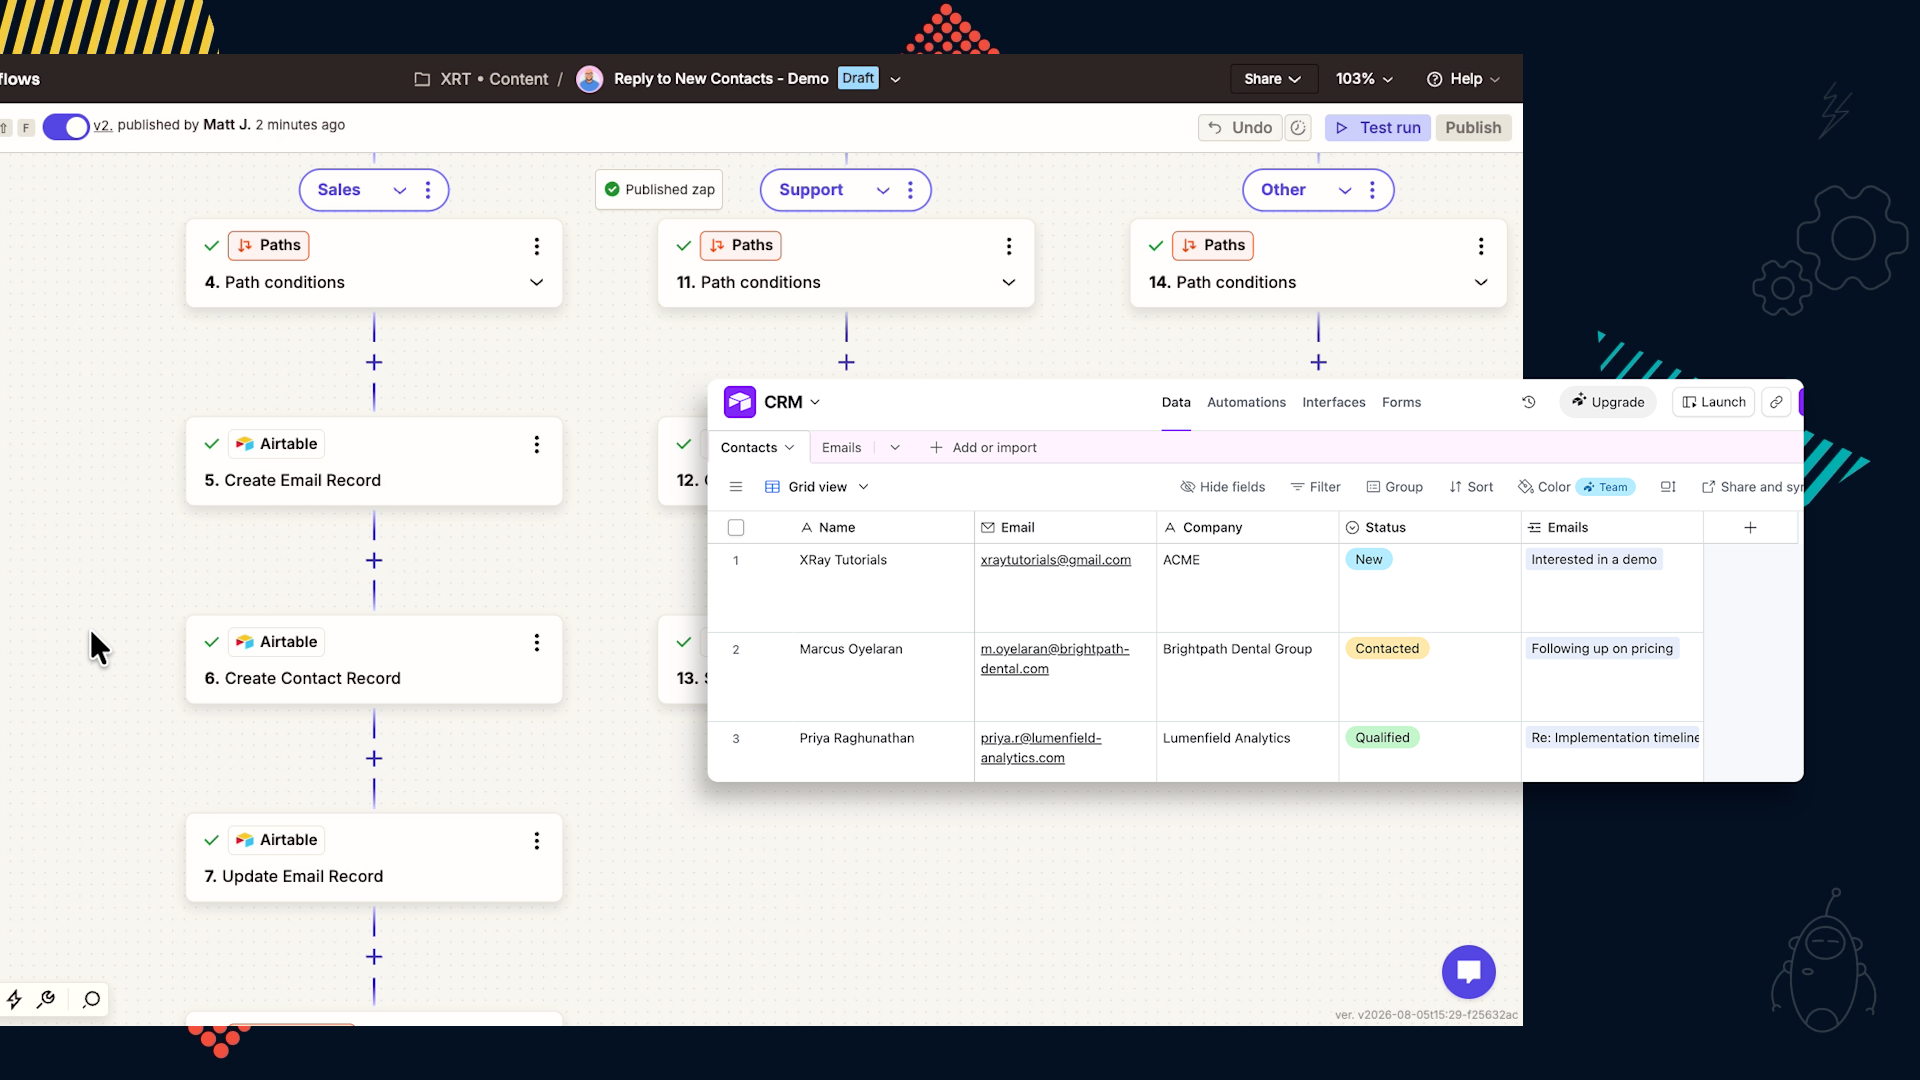Click the Publish button
Viewport: 1920px width, 1080px height.
coord(1473,128)
